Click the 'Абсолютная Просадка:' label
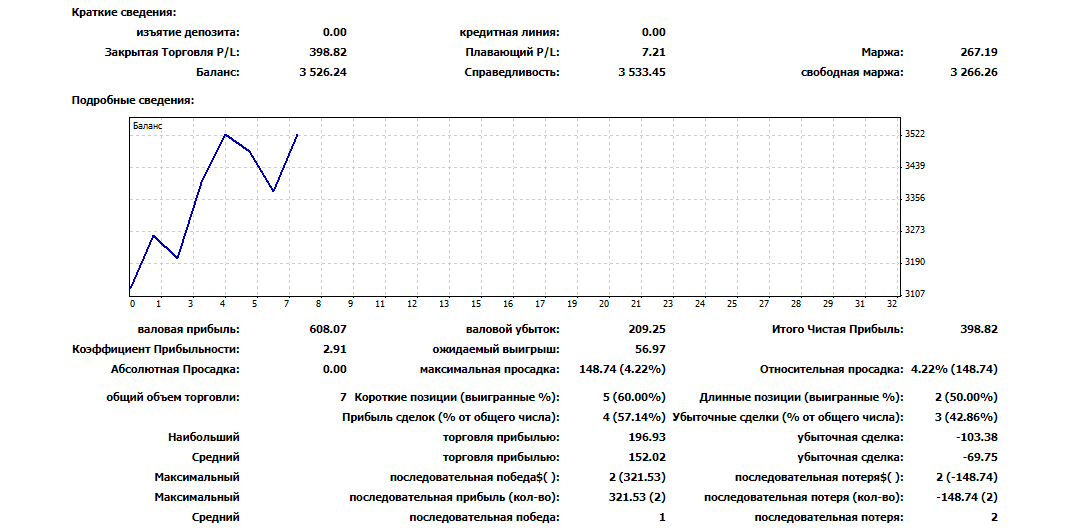 (x=175, y=369)
